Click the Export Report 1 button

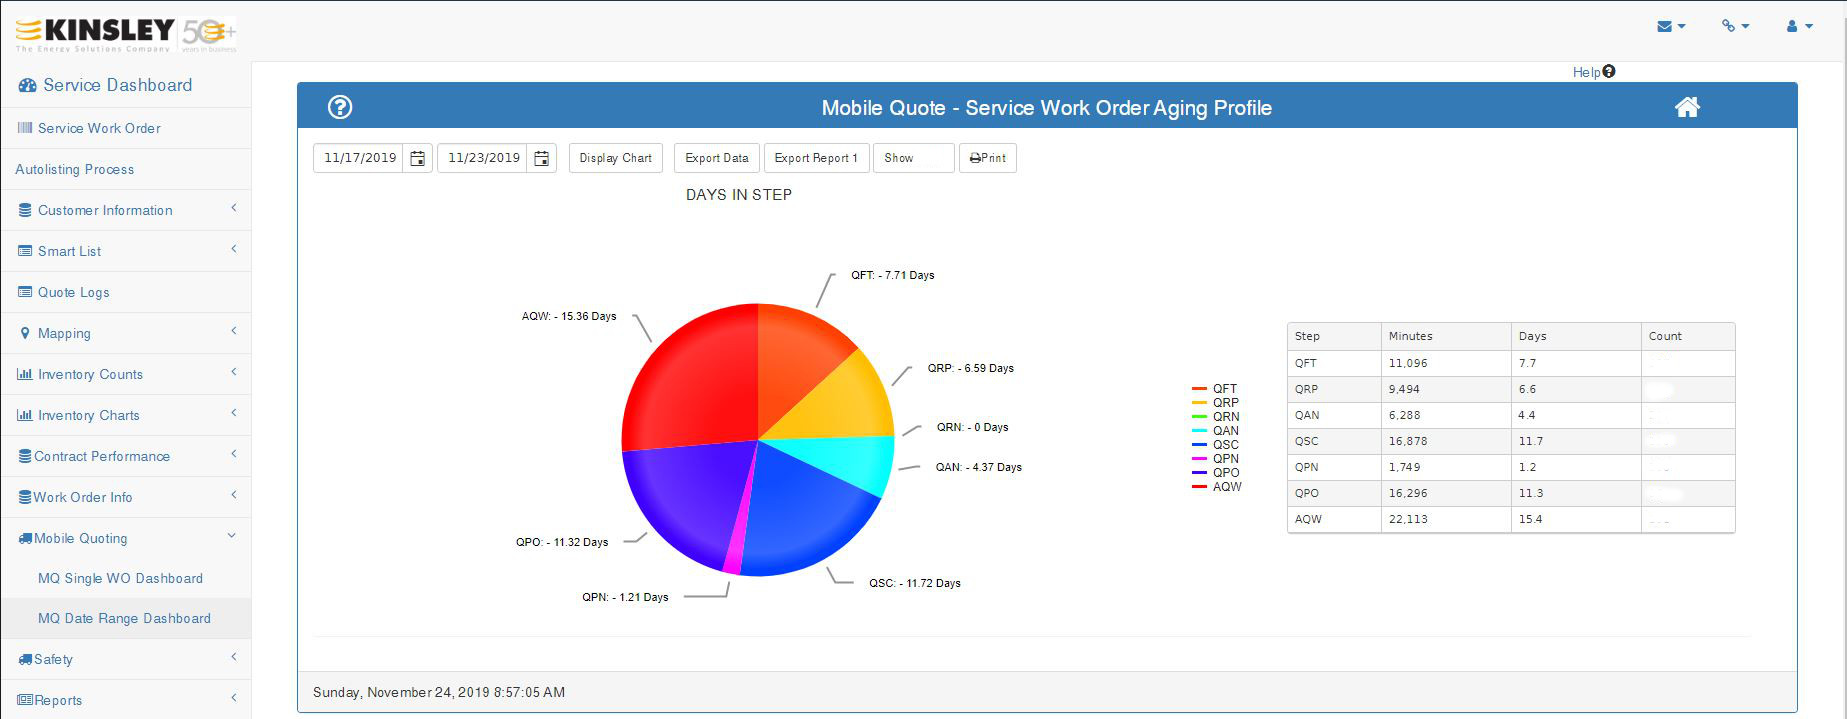coord(816,158)
